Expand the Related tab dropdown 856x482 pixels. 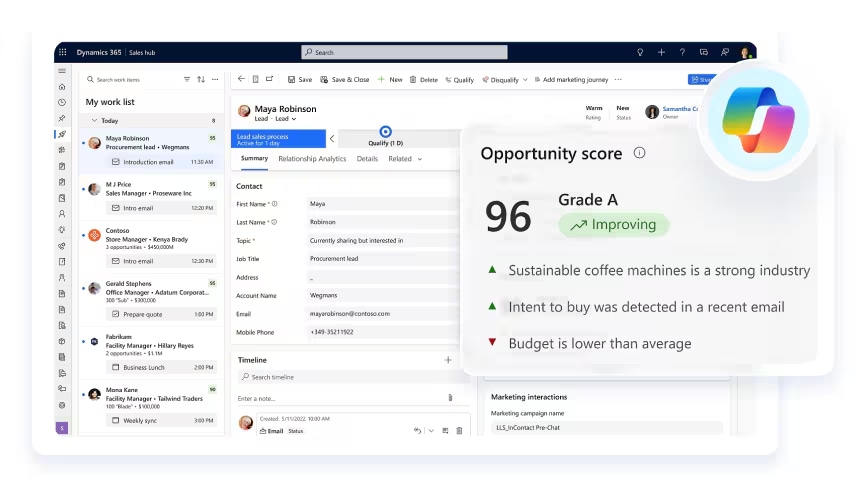419,159
